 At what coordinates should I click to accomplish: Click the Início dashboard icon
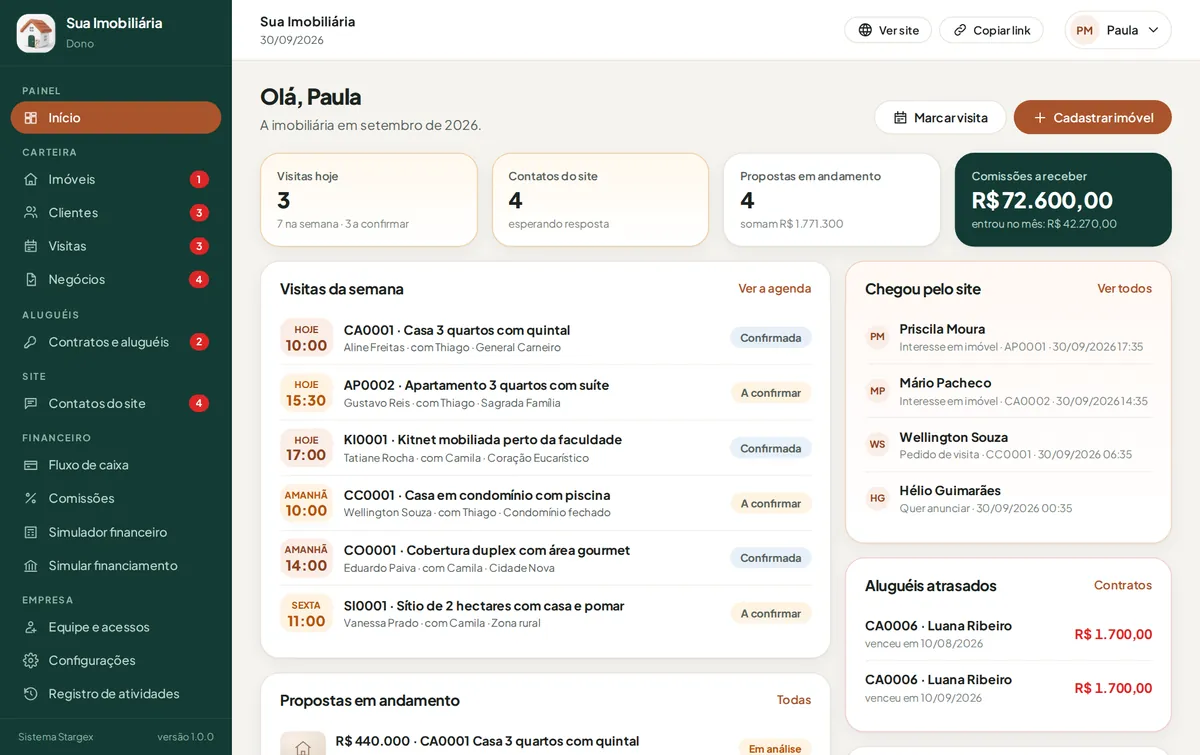coord(31,118)
